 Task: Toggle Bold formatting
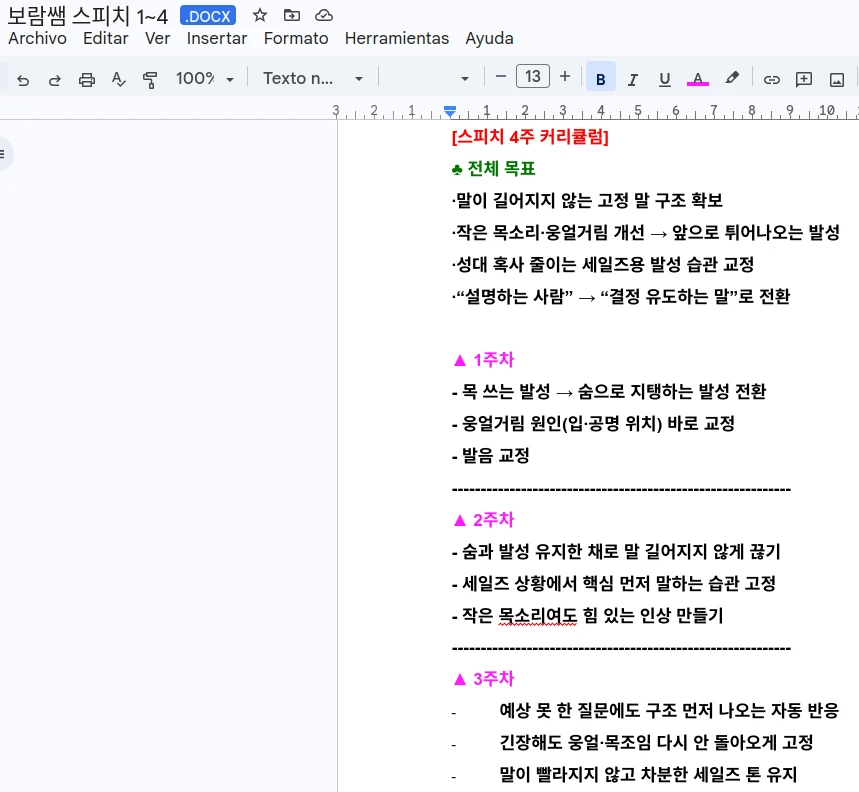[x=600, y=79]
